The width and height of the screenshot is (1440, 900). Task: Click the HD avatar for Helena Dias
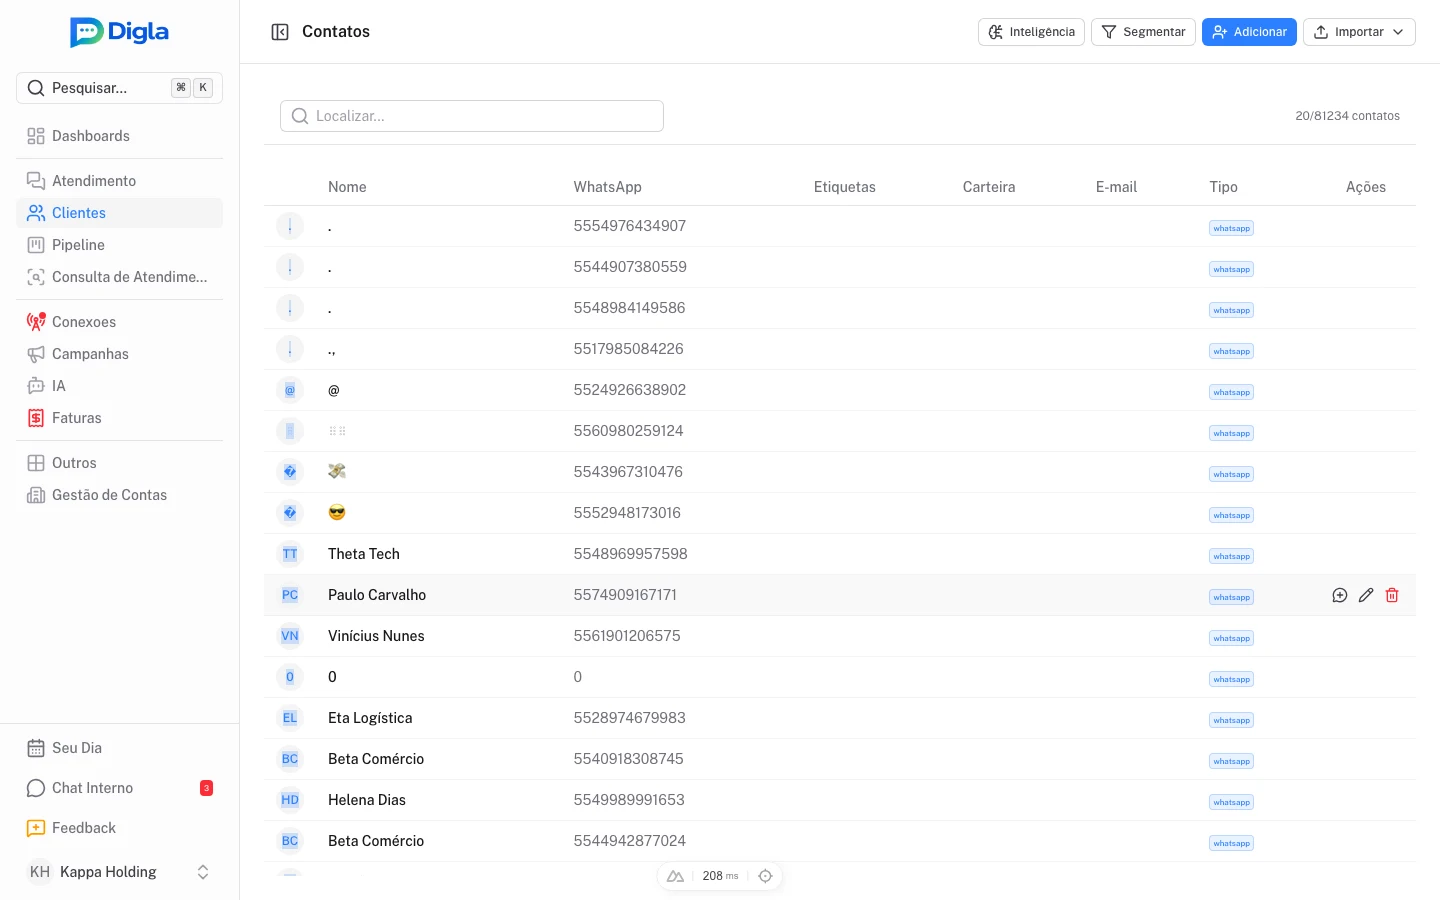pos(290,800)
